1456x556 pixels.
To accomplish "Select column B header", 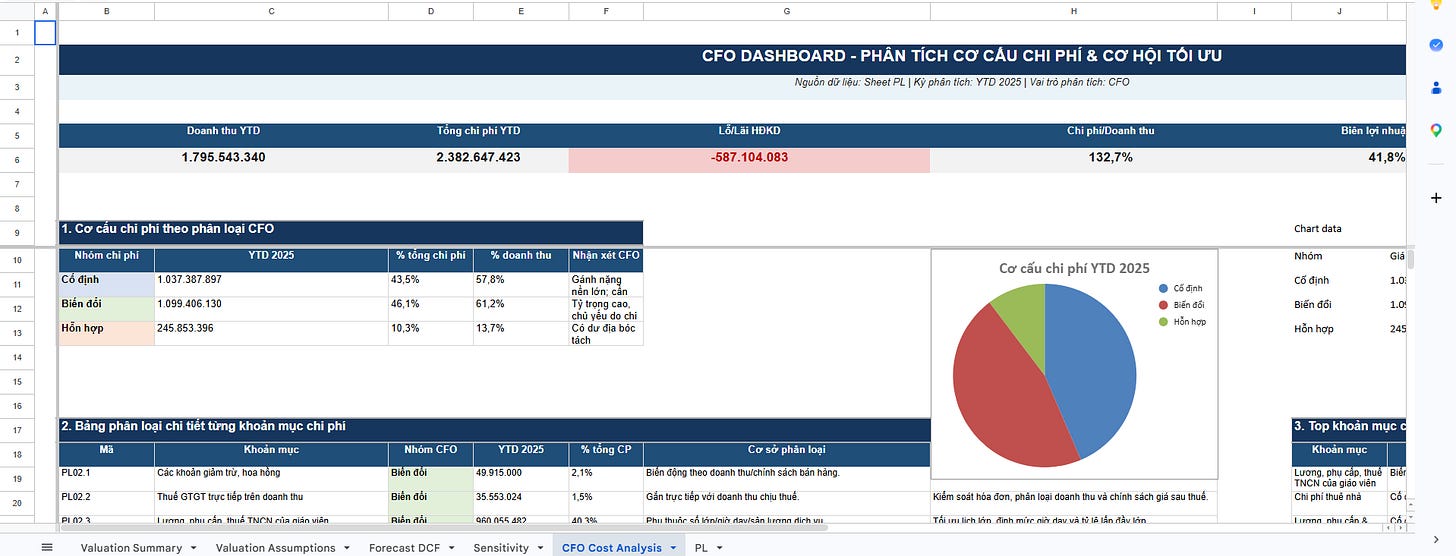I will click(107, 10).
